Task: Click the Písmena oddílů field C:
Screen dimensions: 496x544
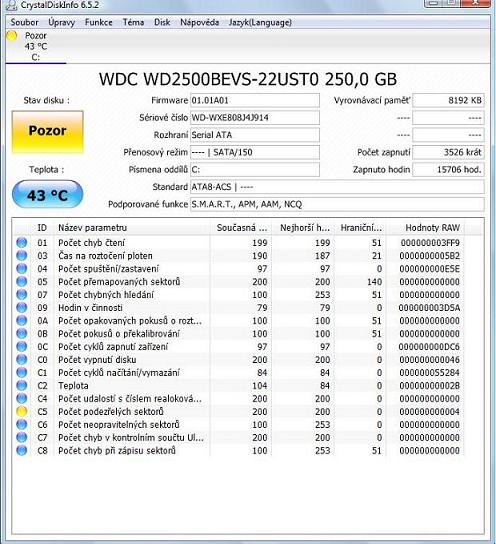Action: click(x=255, y=170)
